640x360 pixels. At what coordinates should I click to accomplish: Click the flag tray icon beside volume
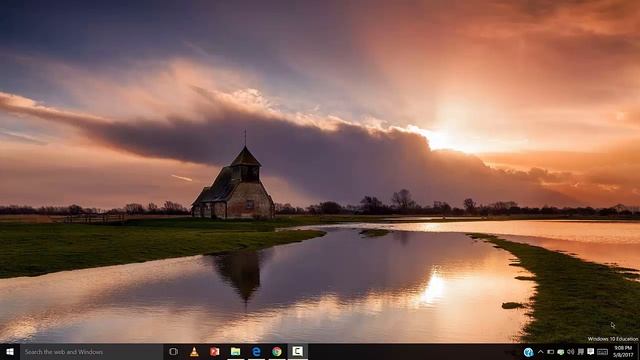(x=581, y=352)
